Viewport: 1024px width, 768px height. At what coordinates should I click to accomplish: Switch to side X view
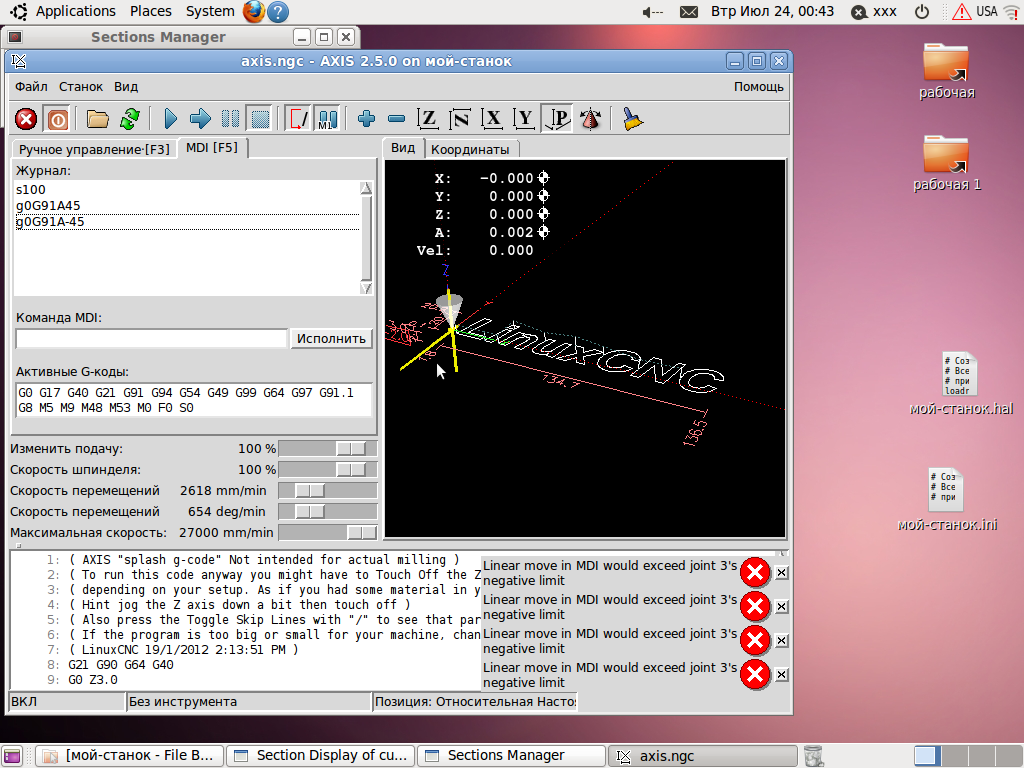[492, 119]
